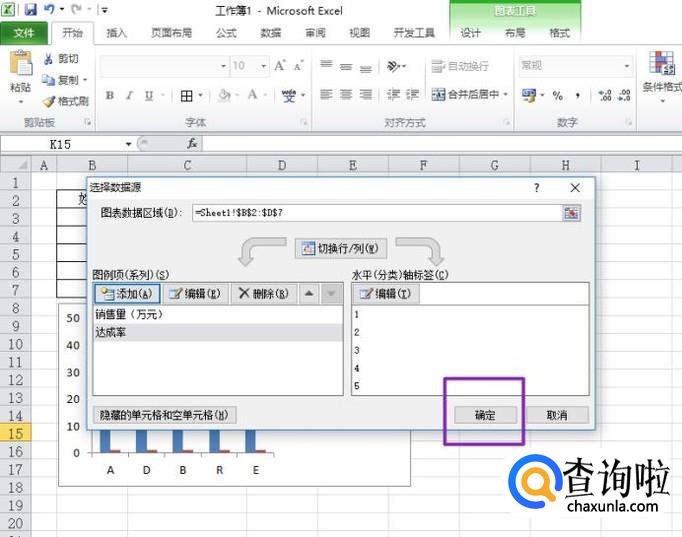The width and height of the screenshot is (682, 537).
Task: Click the Paste clipboard icon
Action: [x=20, y=66]
